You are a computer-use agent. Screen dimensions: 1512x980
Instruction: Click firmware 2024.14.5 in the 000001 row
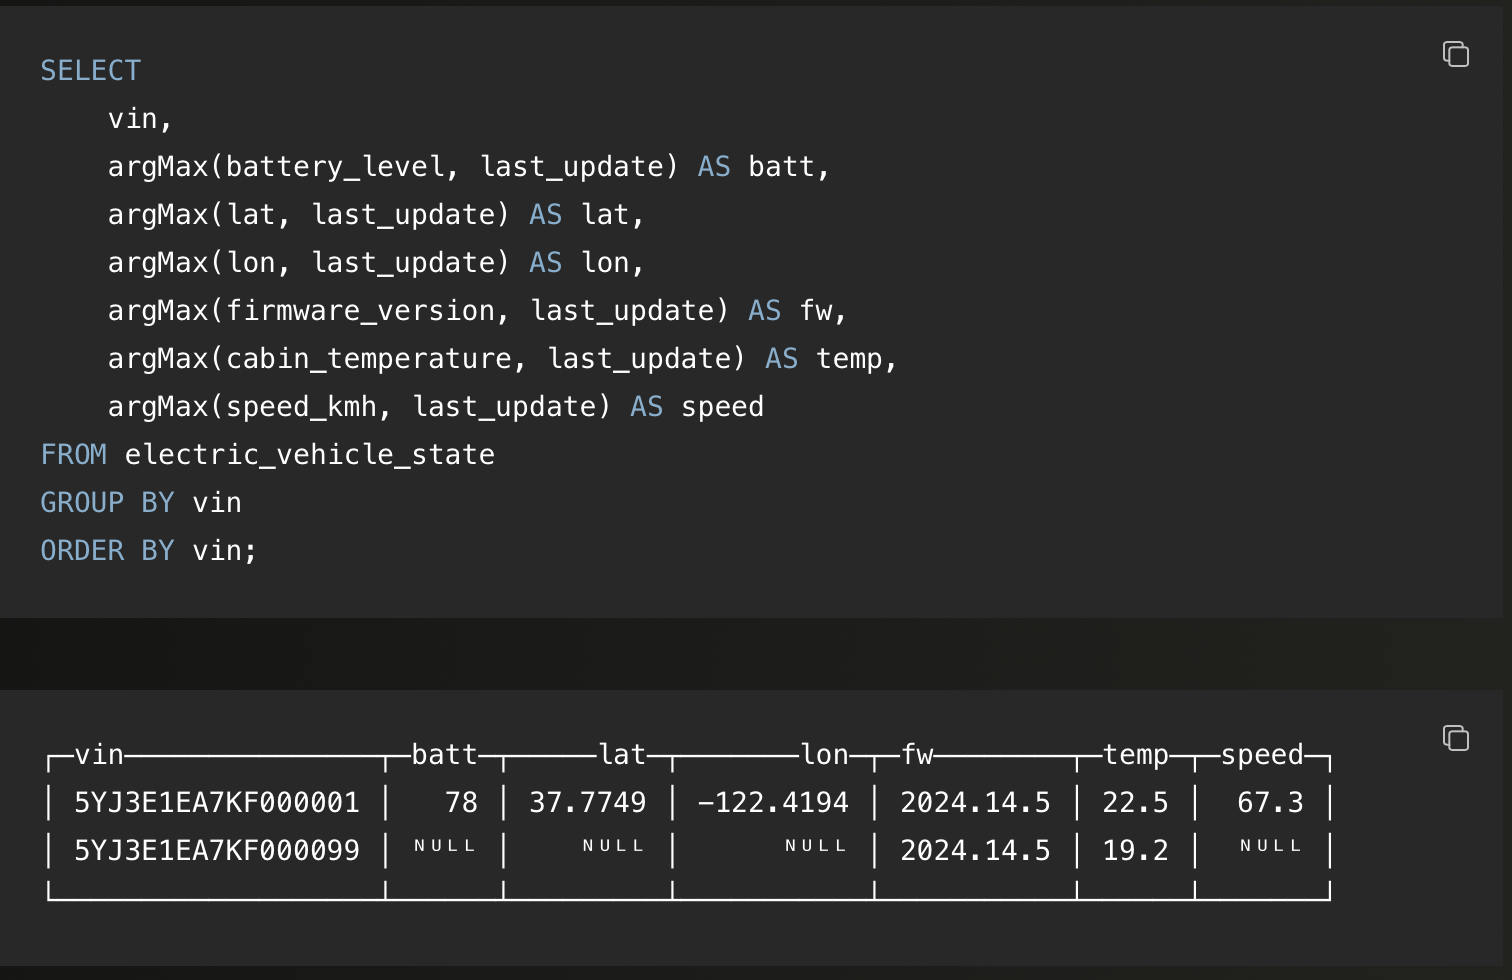coord(975,802)
